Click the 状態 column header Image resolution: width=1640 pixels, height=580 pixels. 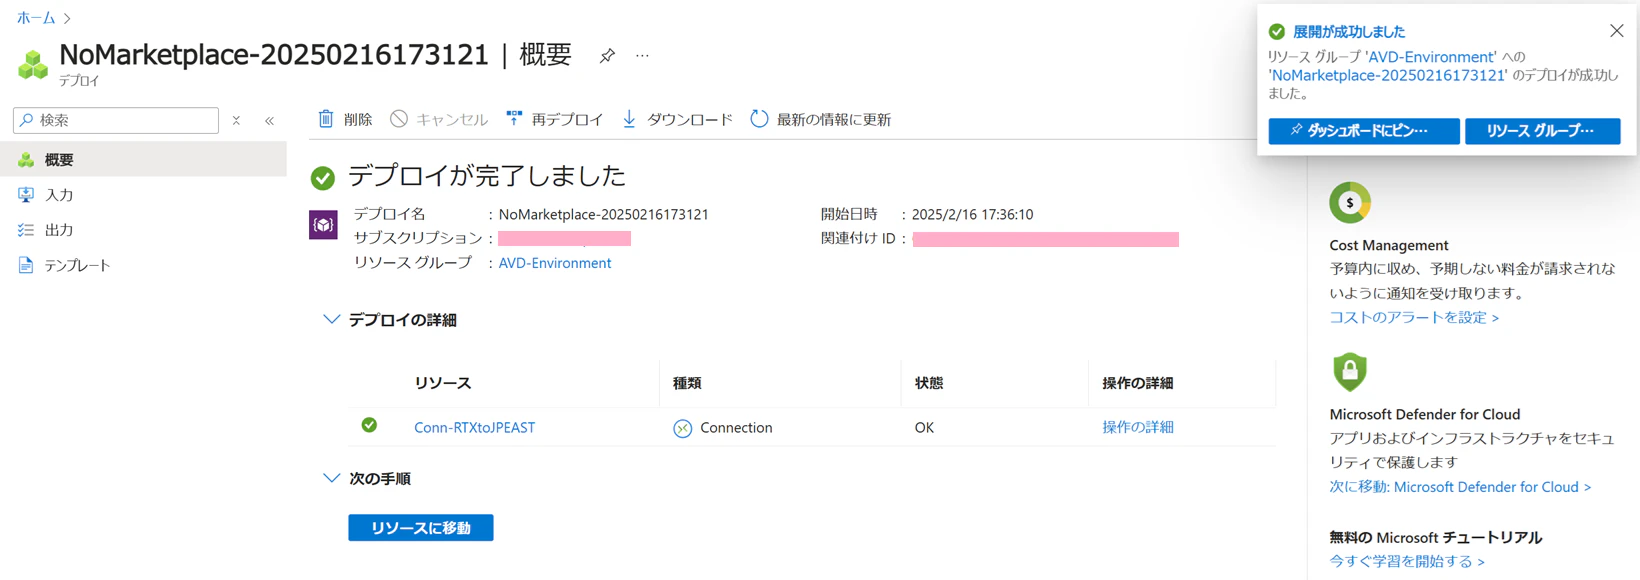[x=929, y=383]
